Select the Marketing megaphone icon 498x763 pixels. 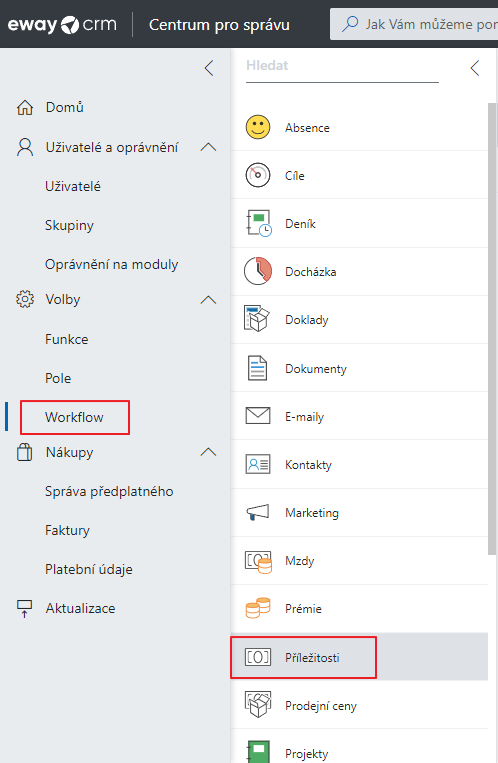point(258,512)
